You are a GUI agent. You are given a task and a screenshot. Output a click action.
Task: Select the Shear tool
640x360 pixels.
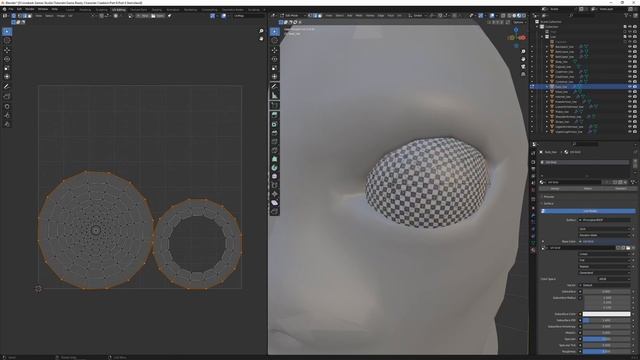click(x=274, y=202)
